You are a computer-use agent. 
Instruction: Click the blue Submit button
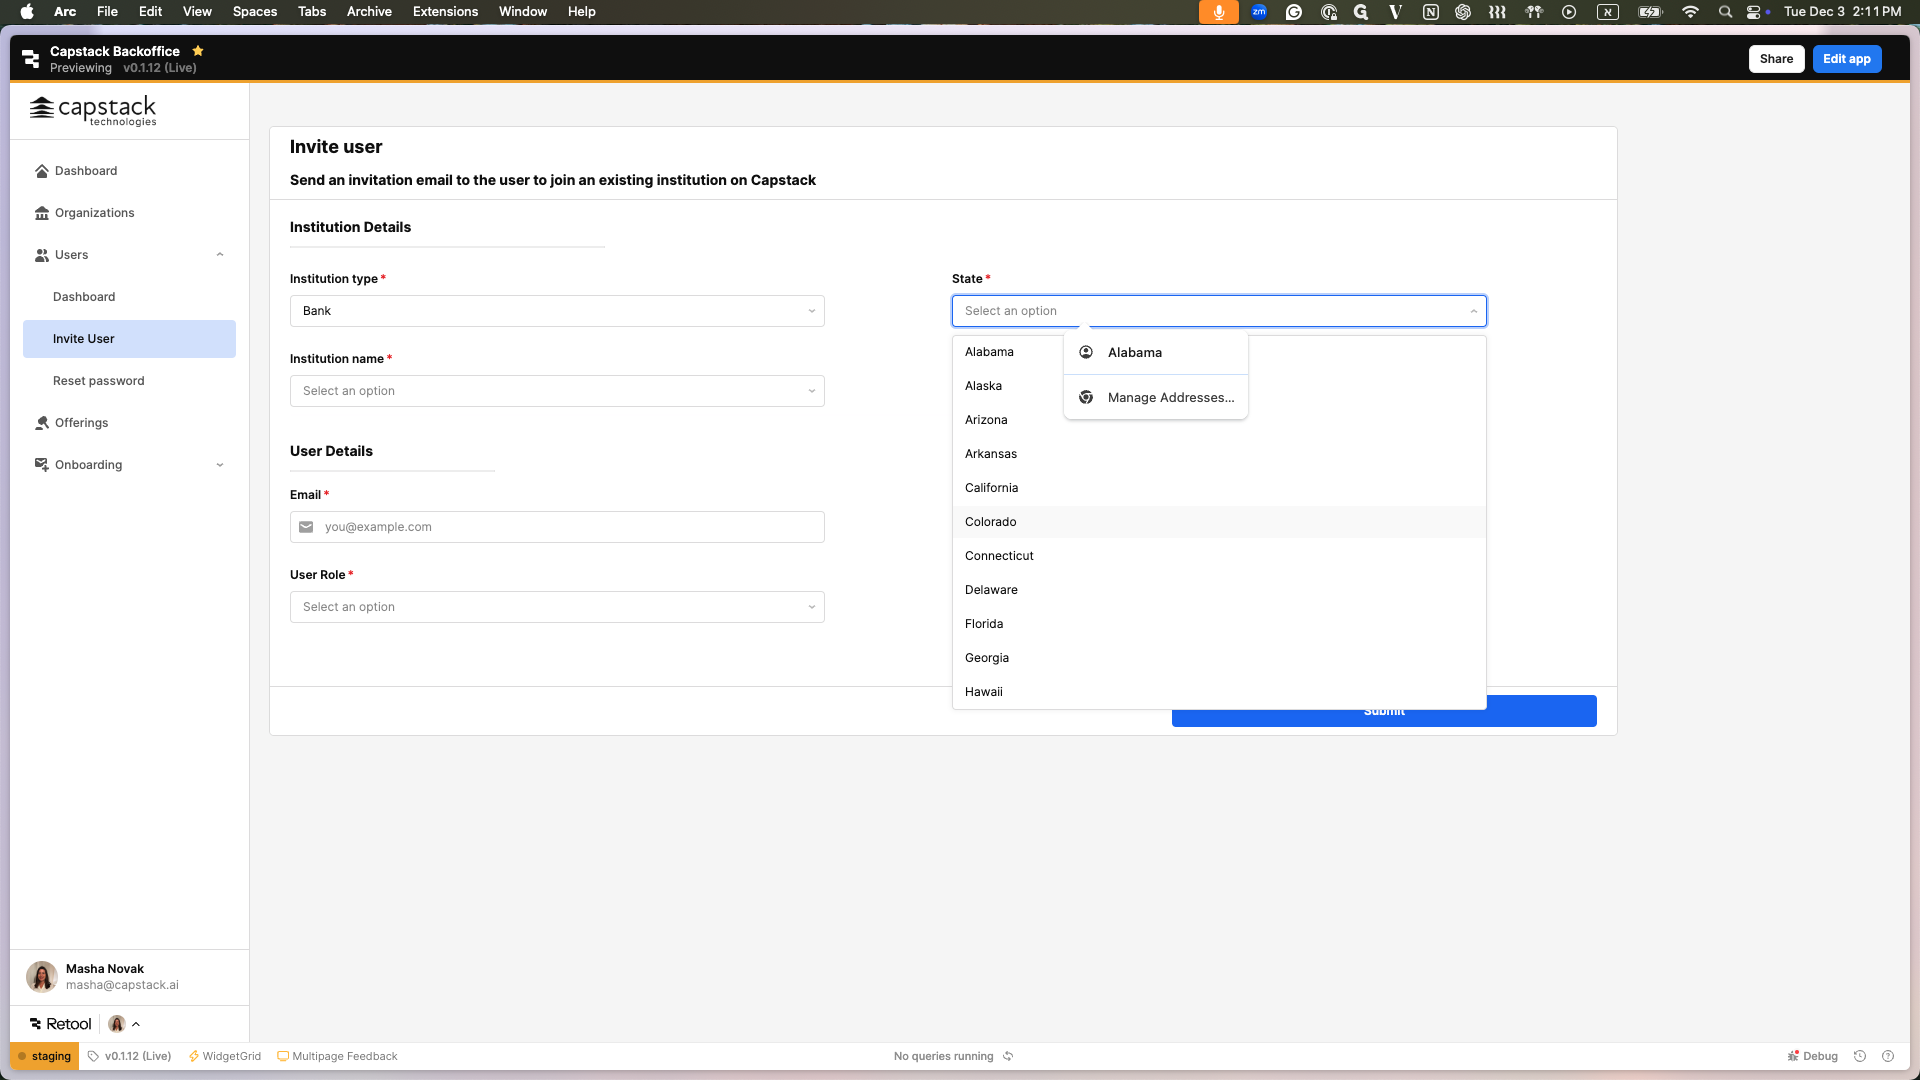1384,711
